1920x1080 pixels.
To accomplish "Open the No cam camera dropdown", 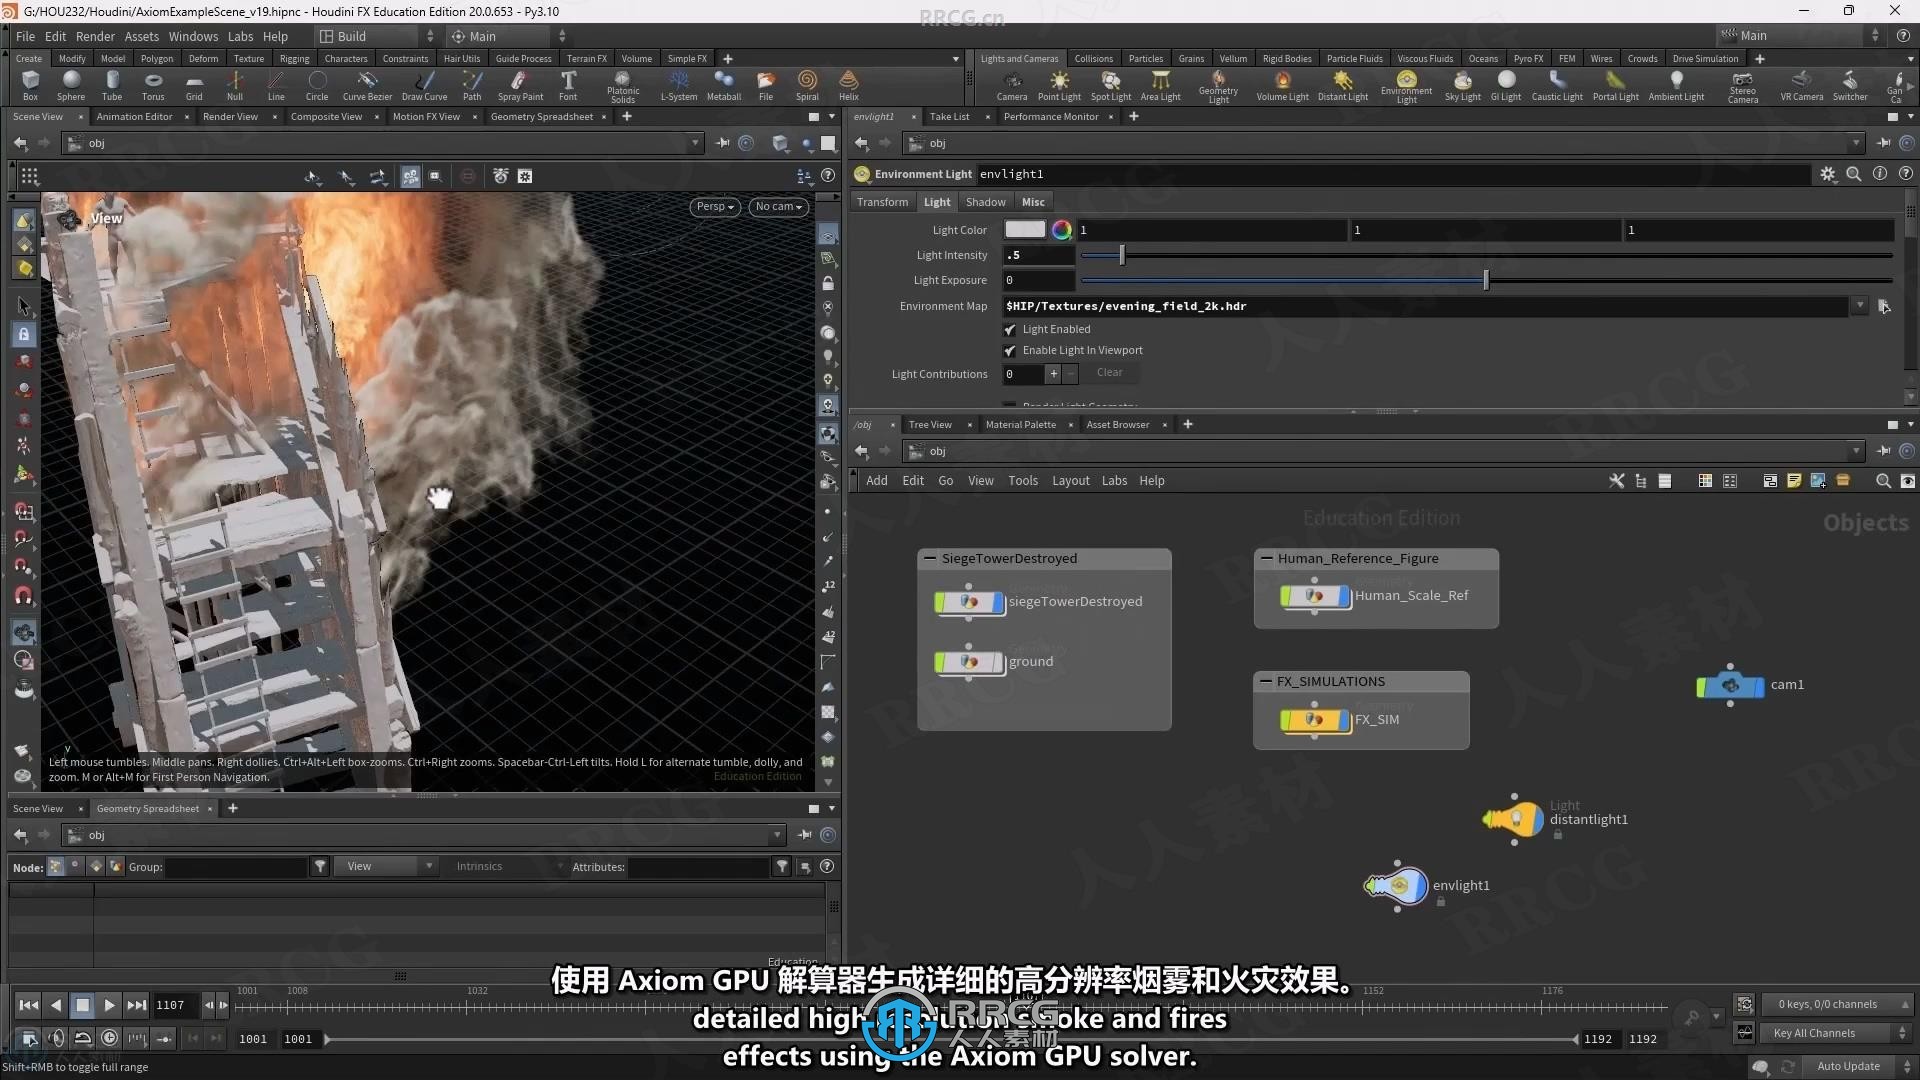I will tap(779, 207).
